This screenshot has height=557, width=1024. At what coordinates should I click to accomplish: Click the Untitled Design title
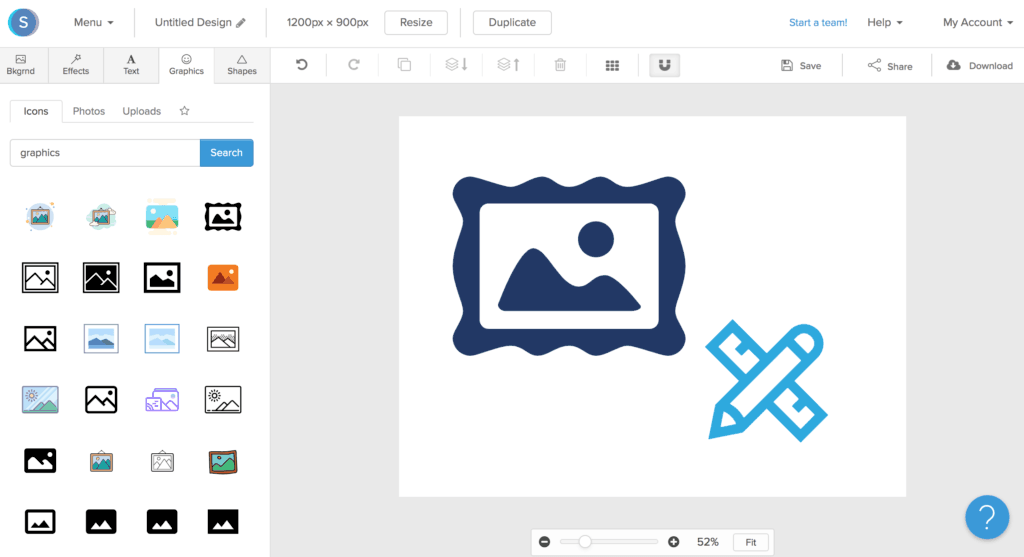(x=193, y=22)
